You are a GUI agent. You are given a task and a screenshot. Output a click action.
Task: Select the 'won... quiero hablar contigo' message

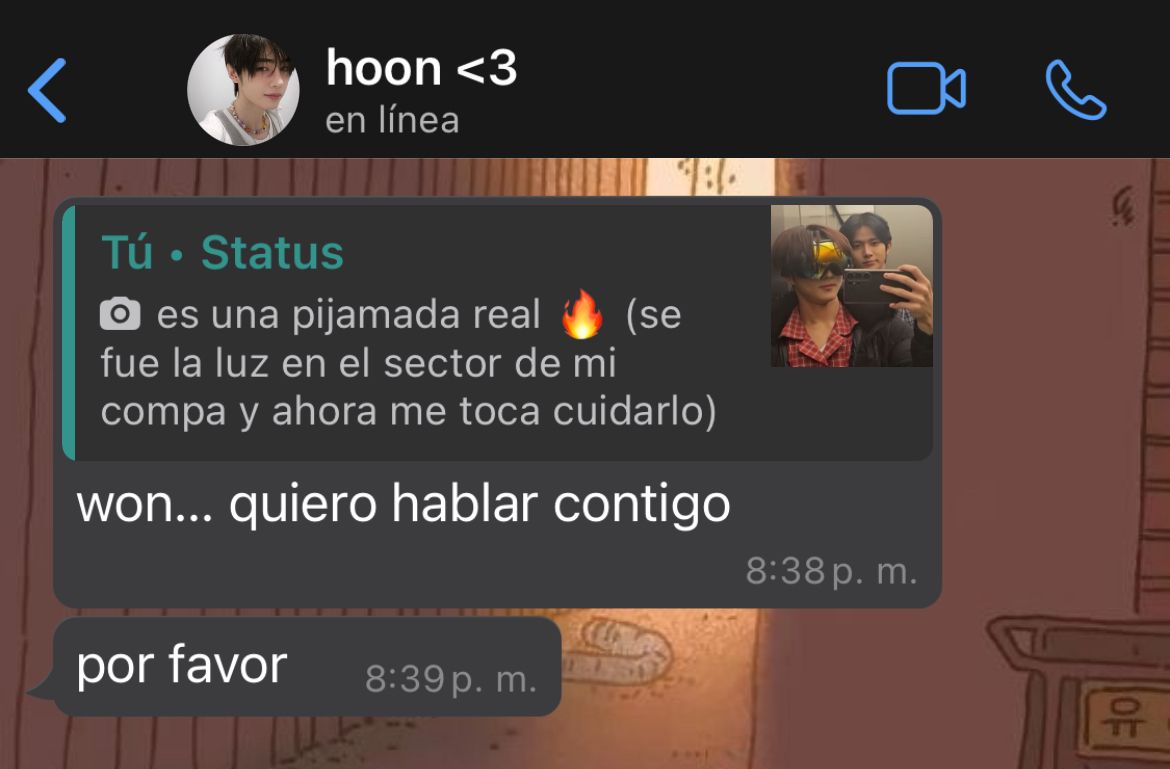[403, 504]
